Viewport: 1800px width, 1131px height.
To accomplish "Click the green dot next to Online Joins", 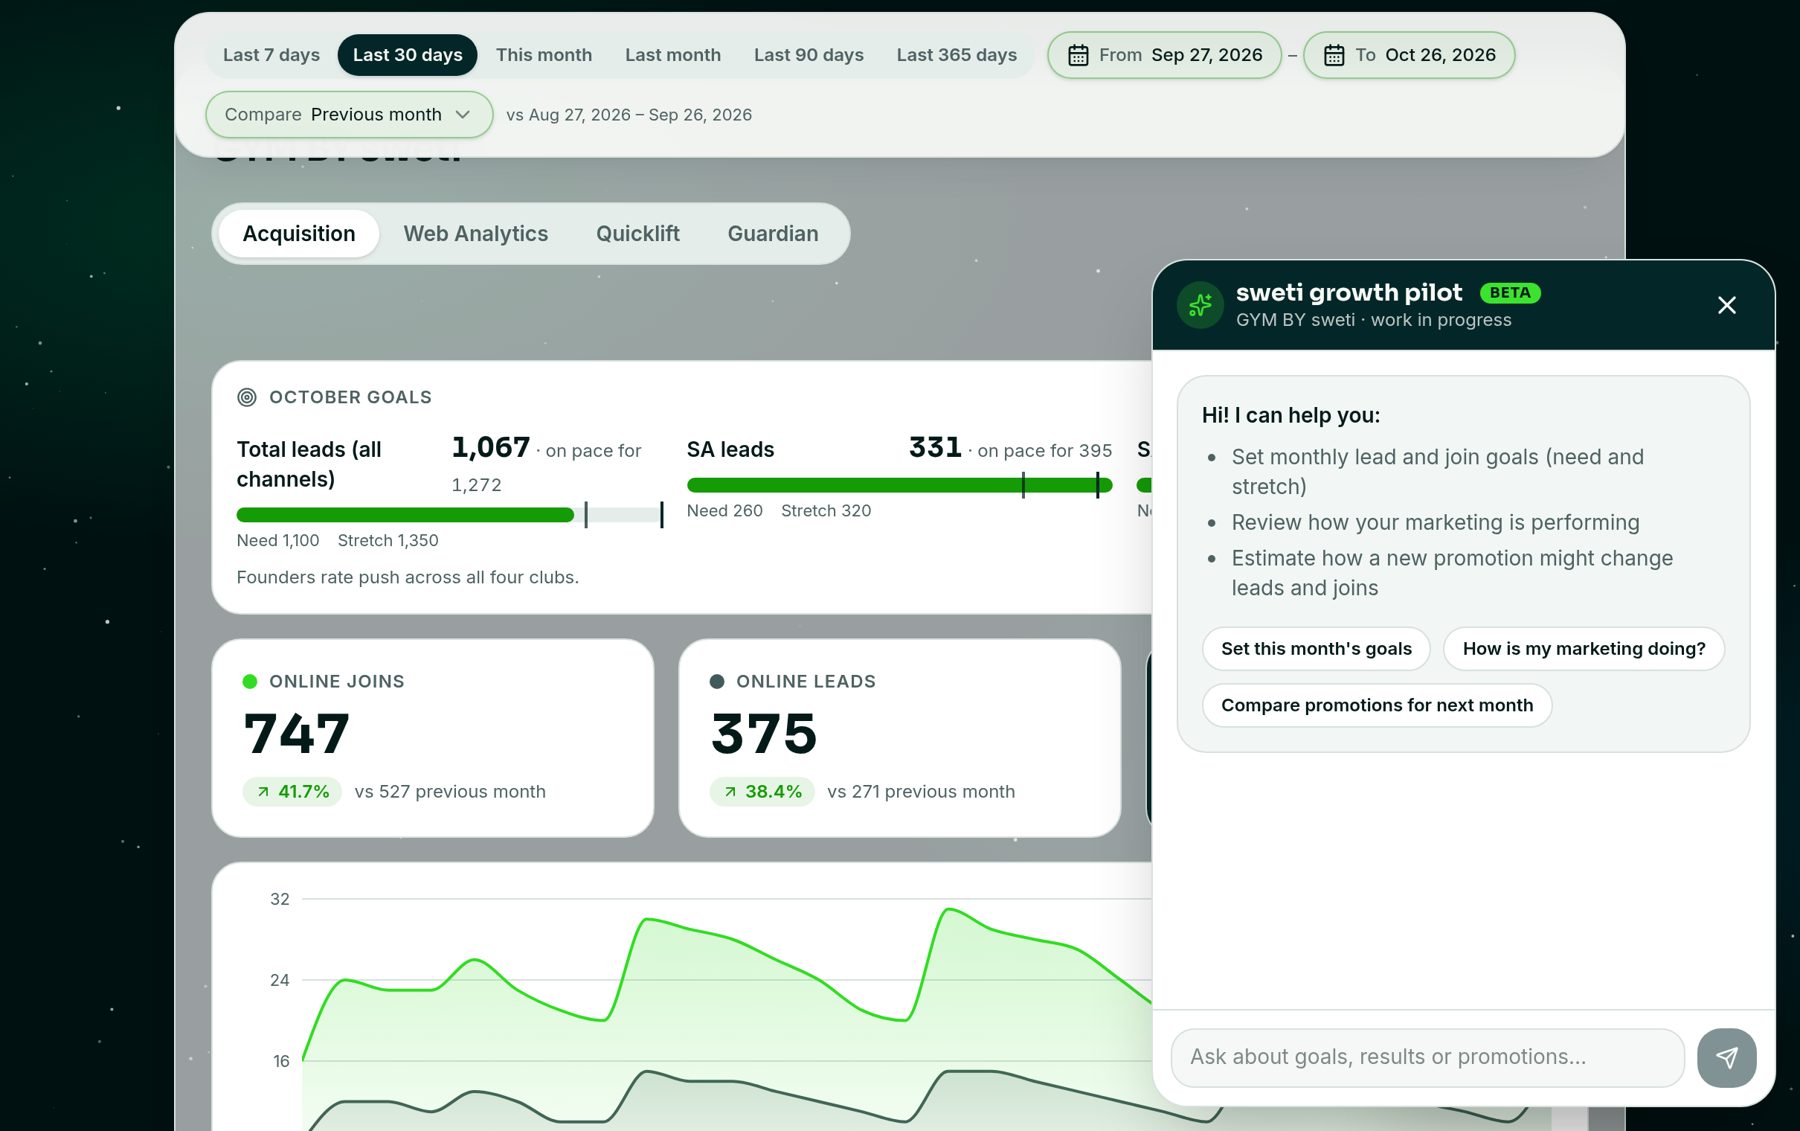I will (x=250, y=681).
